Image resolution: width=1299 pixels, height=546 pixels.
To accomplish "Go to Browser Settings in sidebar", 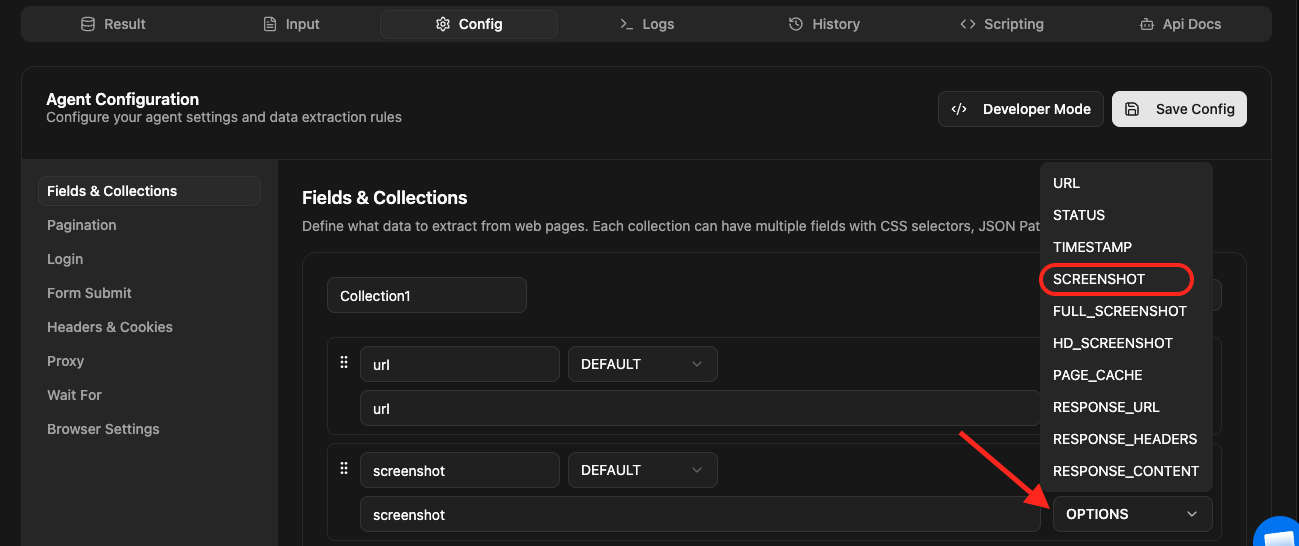I will pyautogui.click(x=103, y=429).
